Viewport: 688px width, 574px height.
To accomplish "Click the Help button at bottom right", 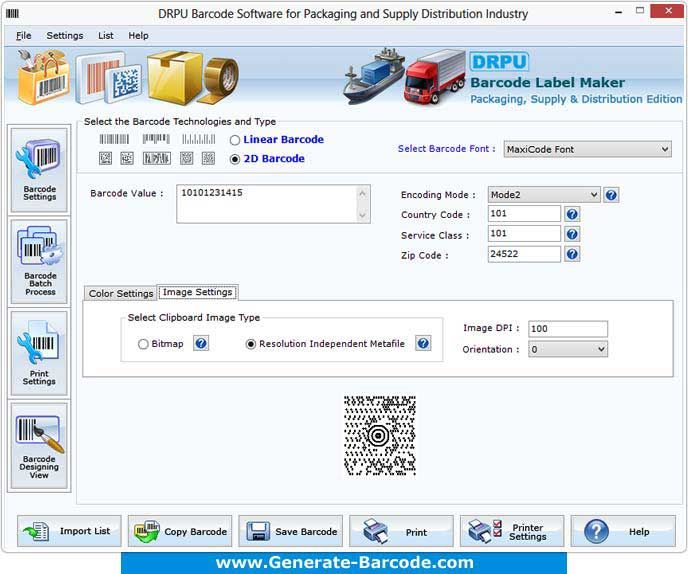I will coord(623,531).
